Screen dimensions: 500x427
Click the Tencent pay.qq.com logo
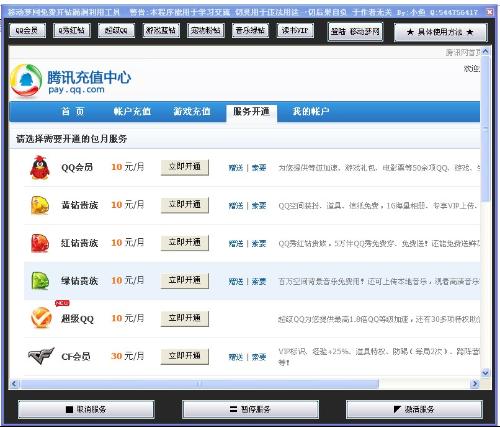[x=71, y=81]
